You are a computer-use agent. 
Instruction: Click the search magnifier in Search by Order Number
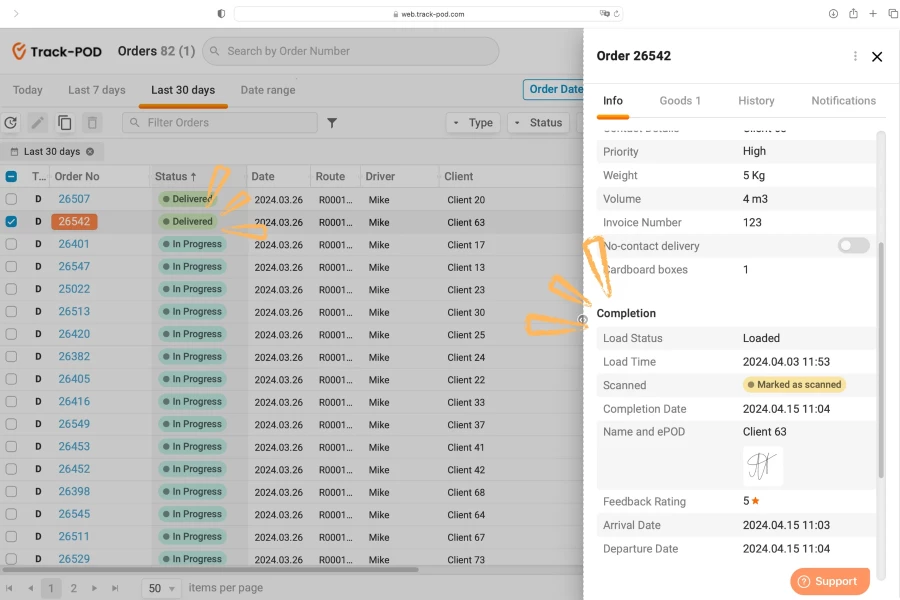pos(214,50)
